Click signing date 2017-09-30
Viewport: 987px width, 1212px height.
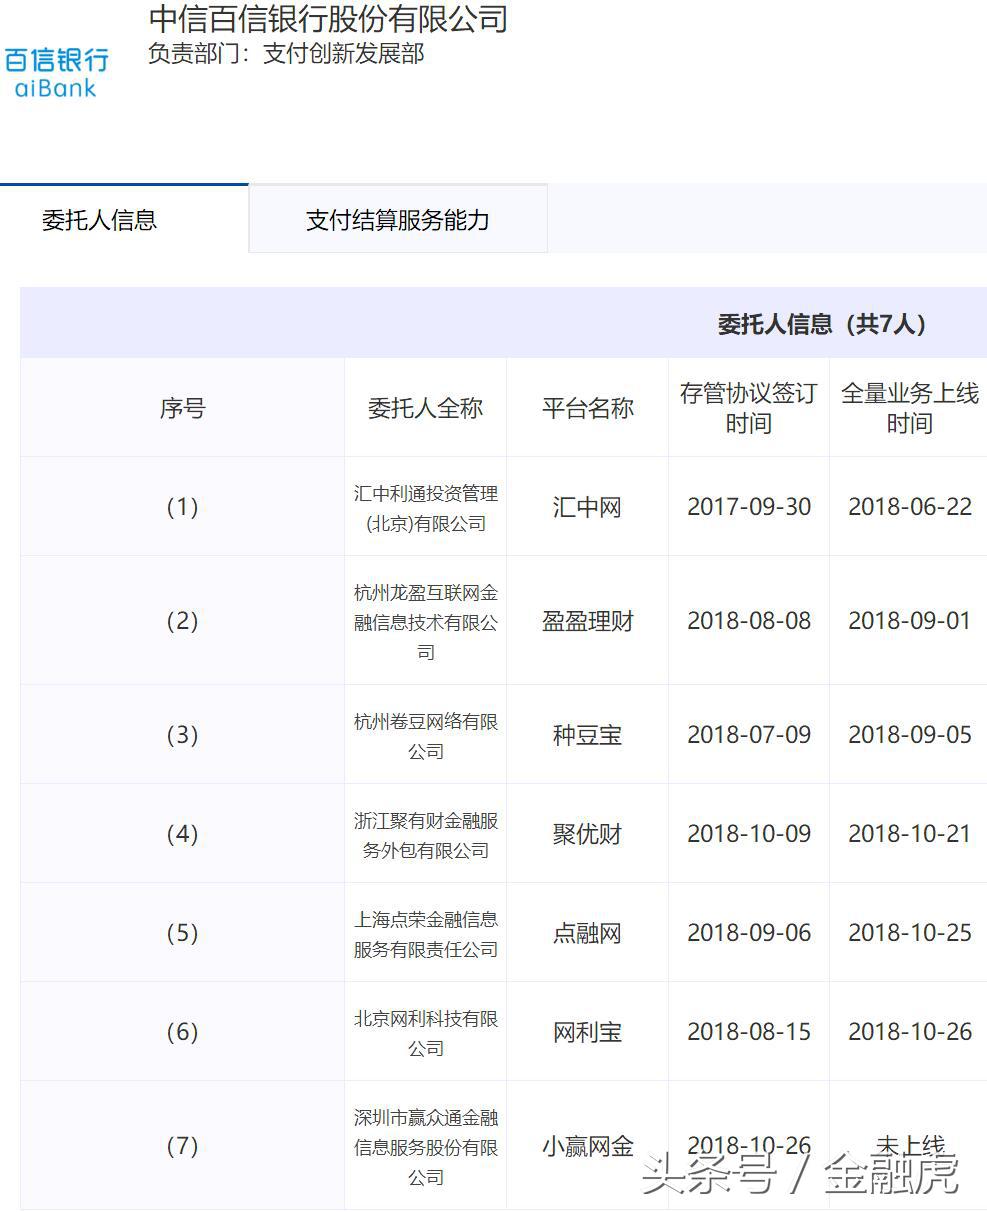(749, 507)
